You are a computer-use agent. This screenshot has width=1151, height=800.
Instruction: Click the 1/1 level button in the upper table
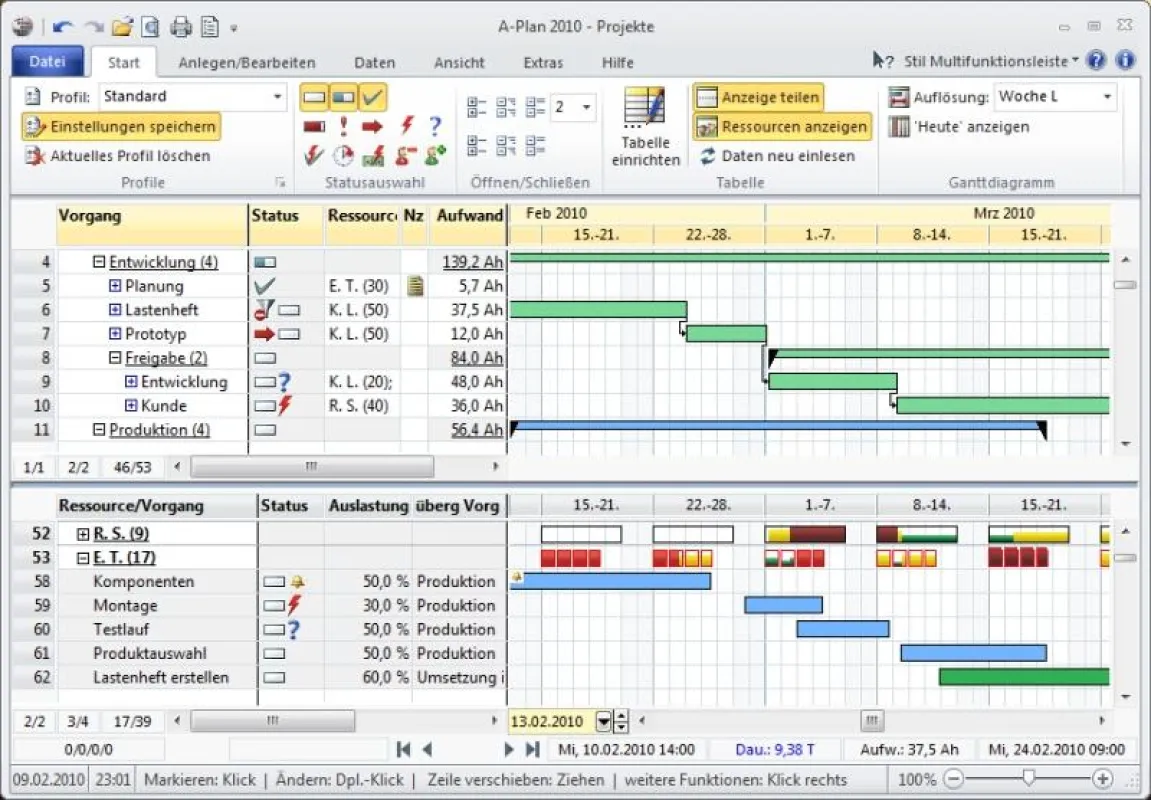[x=34, y=467]
